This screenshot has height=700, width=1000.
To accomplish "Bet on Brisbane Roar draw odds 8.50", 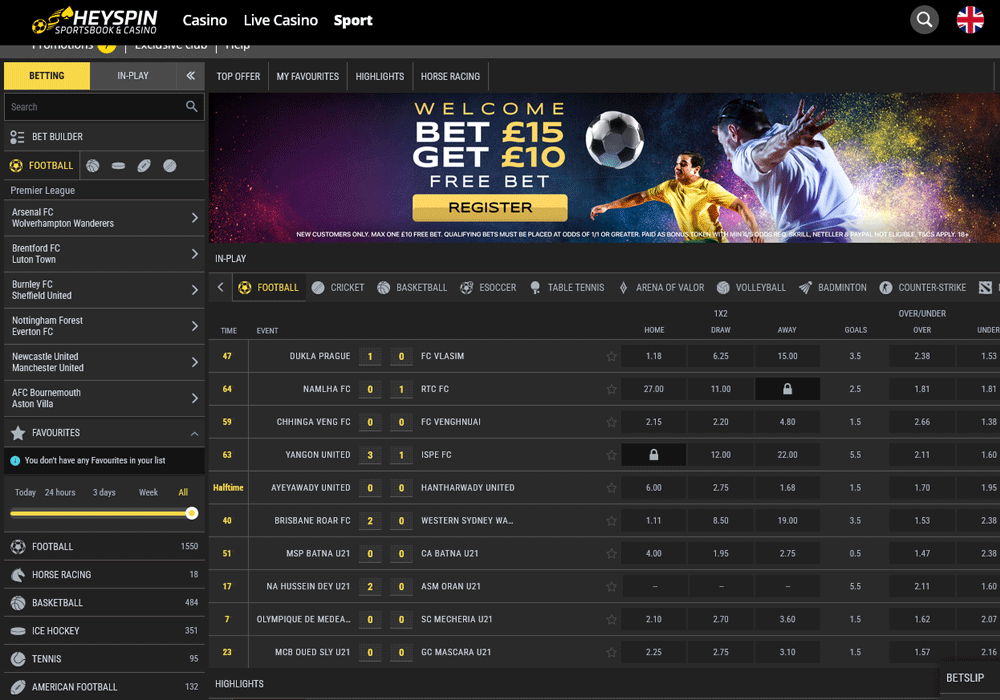I will (x=721, y=520).
